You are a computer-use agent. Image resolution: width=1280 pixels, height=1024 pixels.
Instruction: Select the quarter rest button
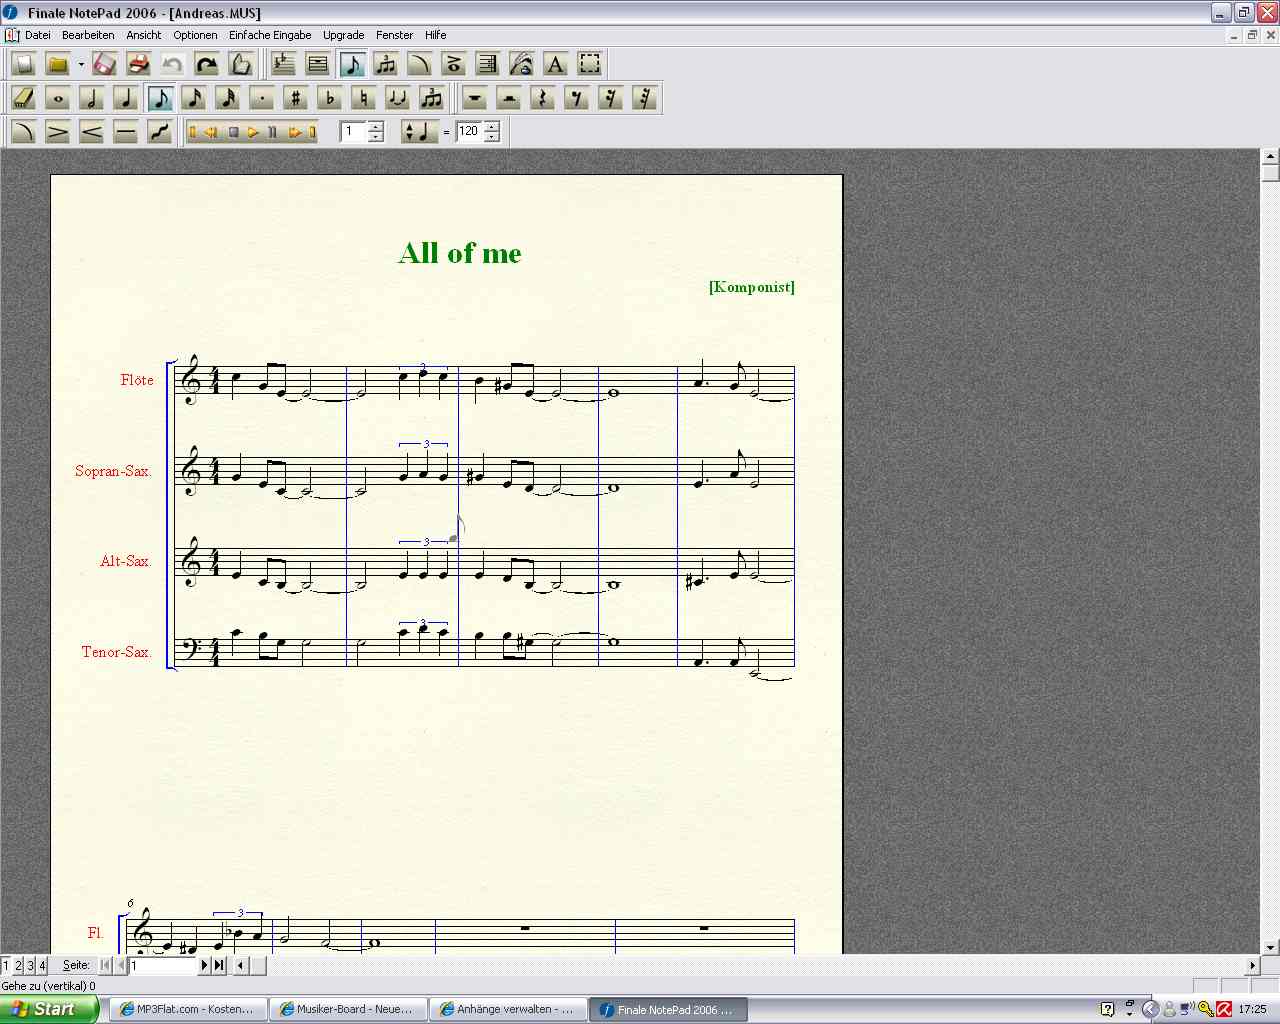[x=543, y=98]
